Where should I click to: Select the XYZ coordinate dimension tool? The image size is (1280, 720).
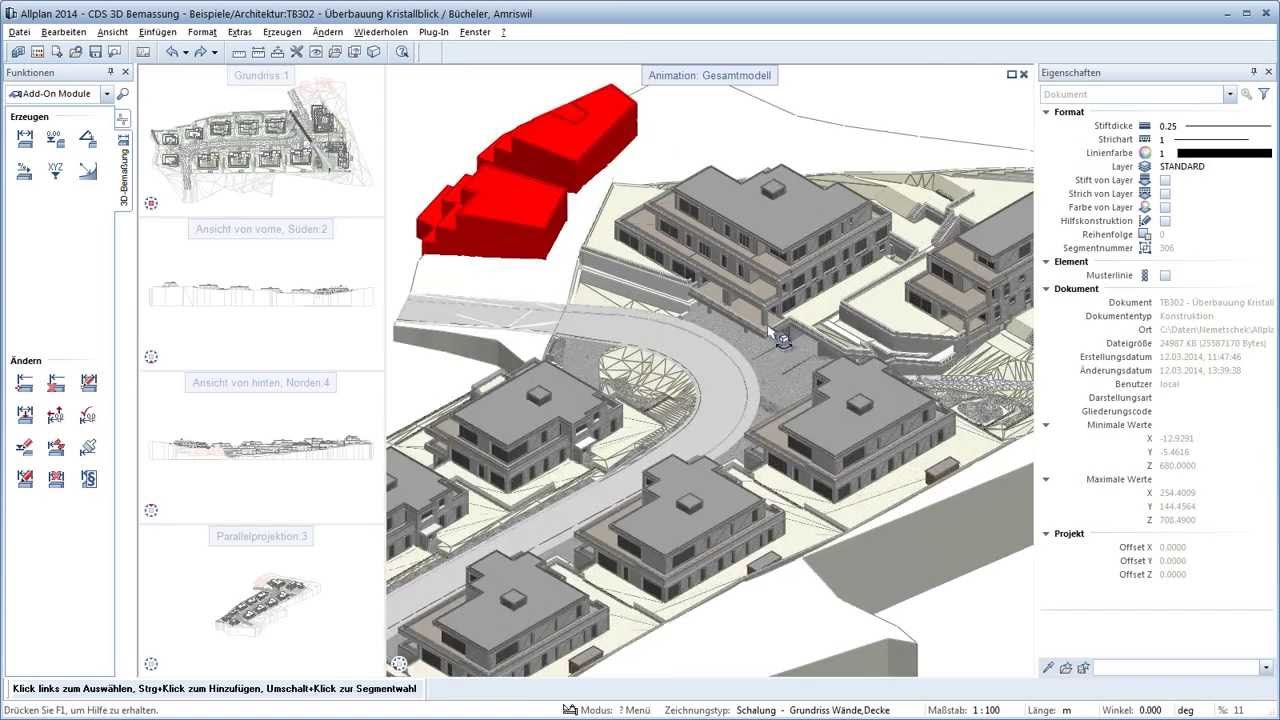[56, 171]
